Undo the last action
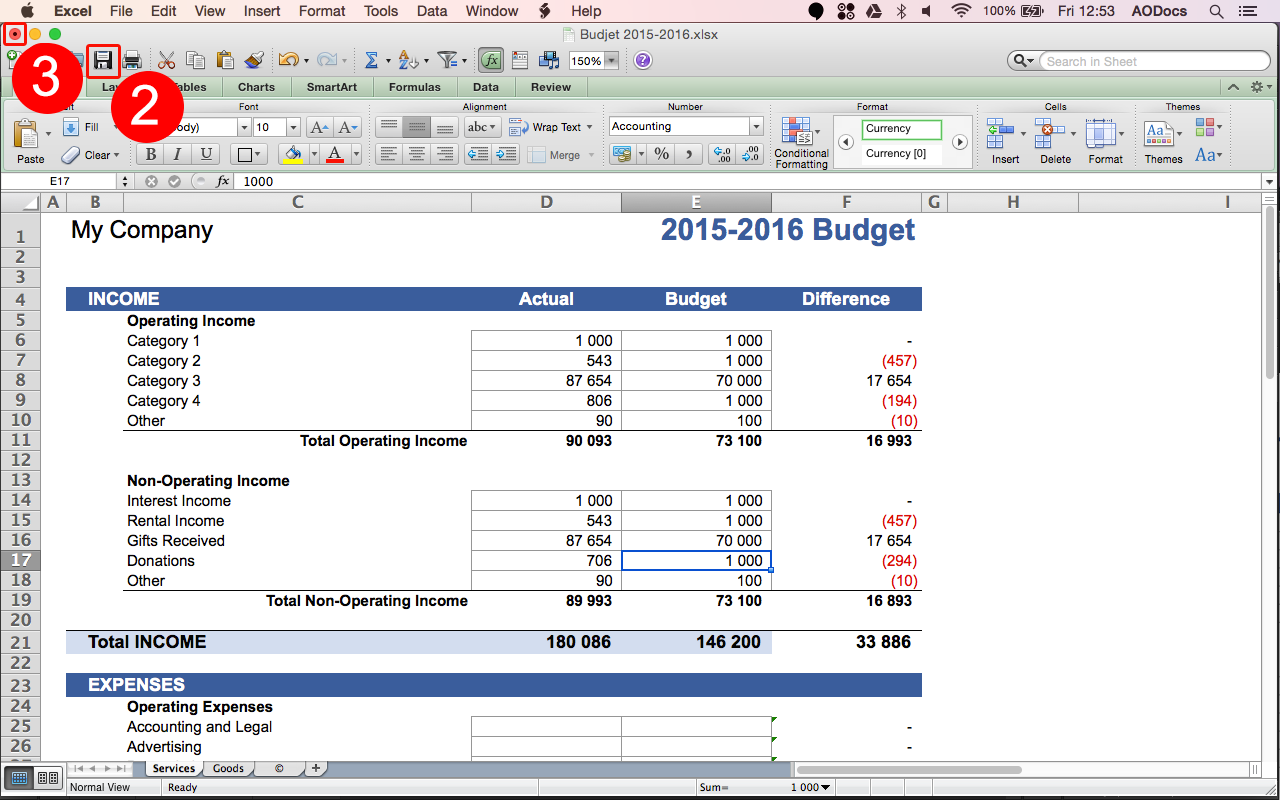Screen dimensions: 1280x800 pos(288,61)
